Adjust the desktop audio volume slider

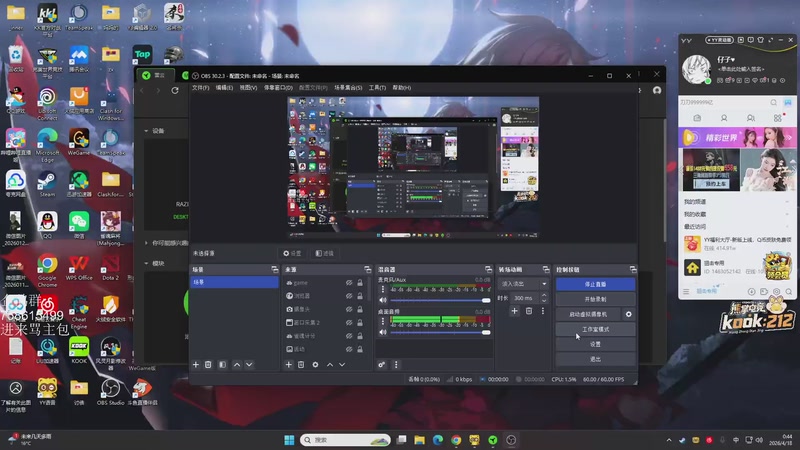point(440,332)
